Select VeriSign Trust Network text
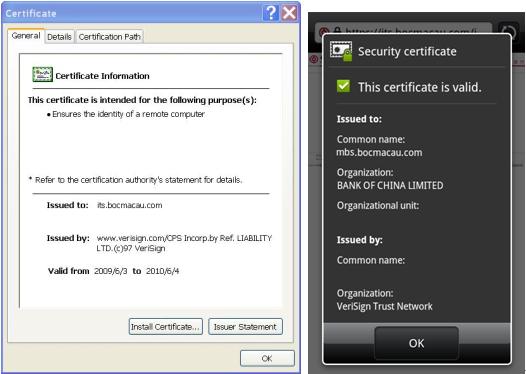The height and width of the screenshot is (374, 526). coord(384,306)
